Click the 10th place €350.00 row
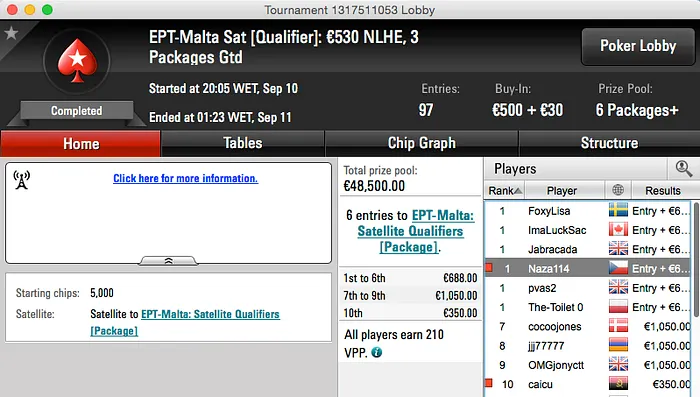This screenshot has width=700, height=397. 410,313
